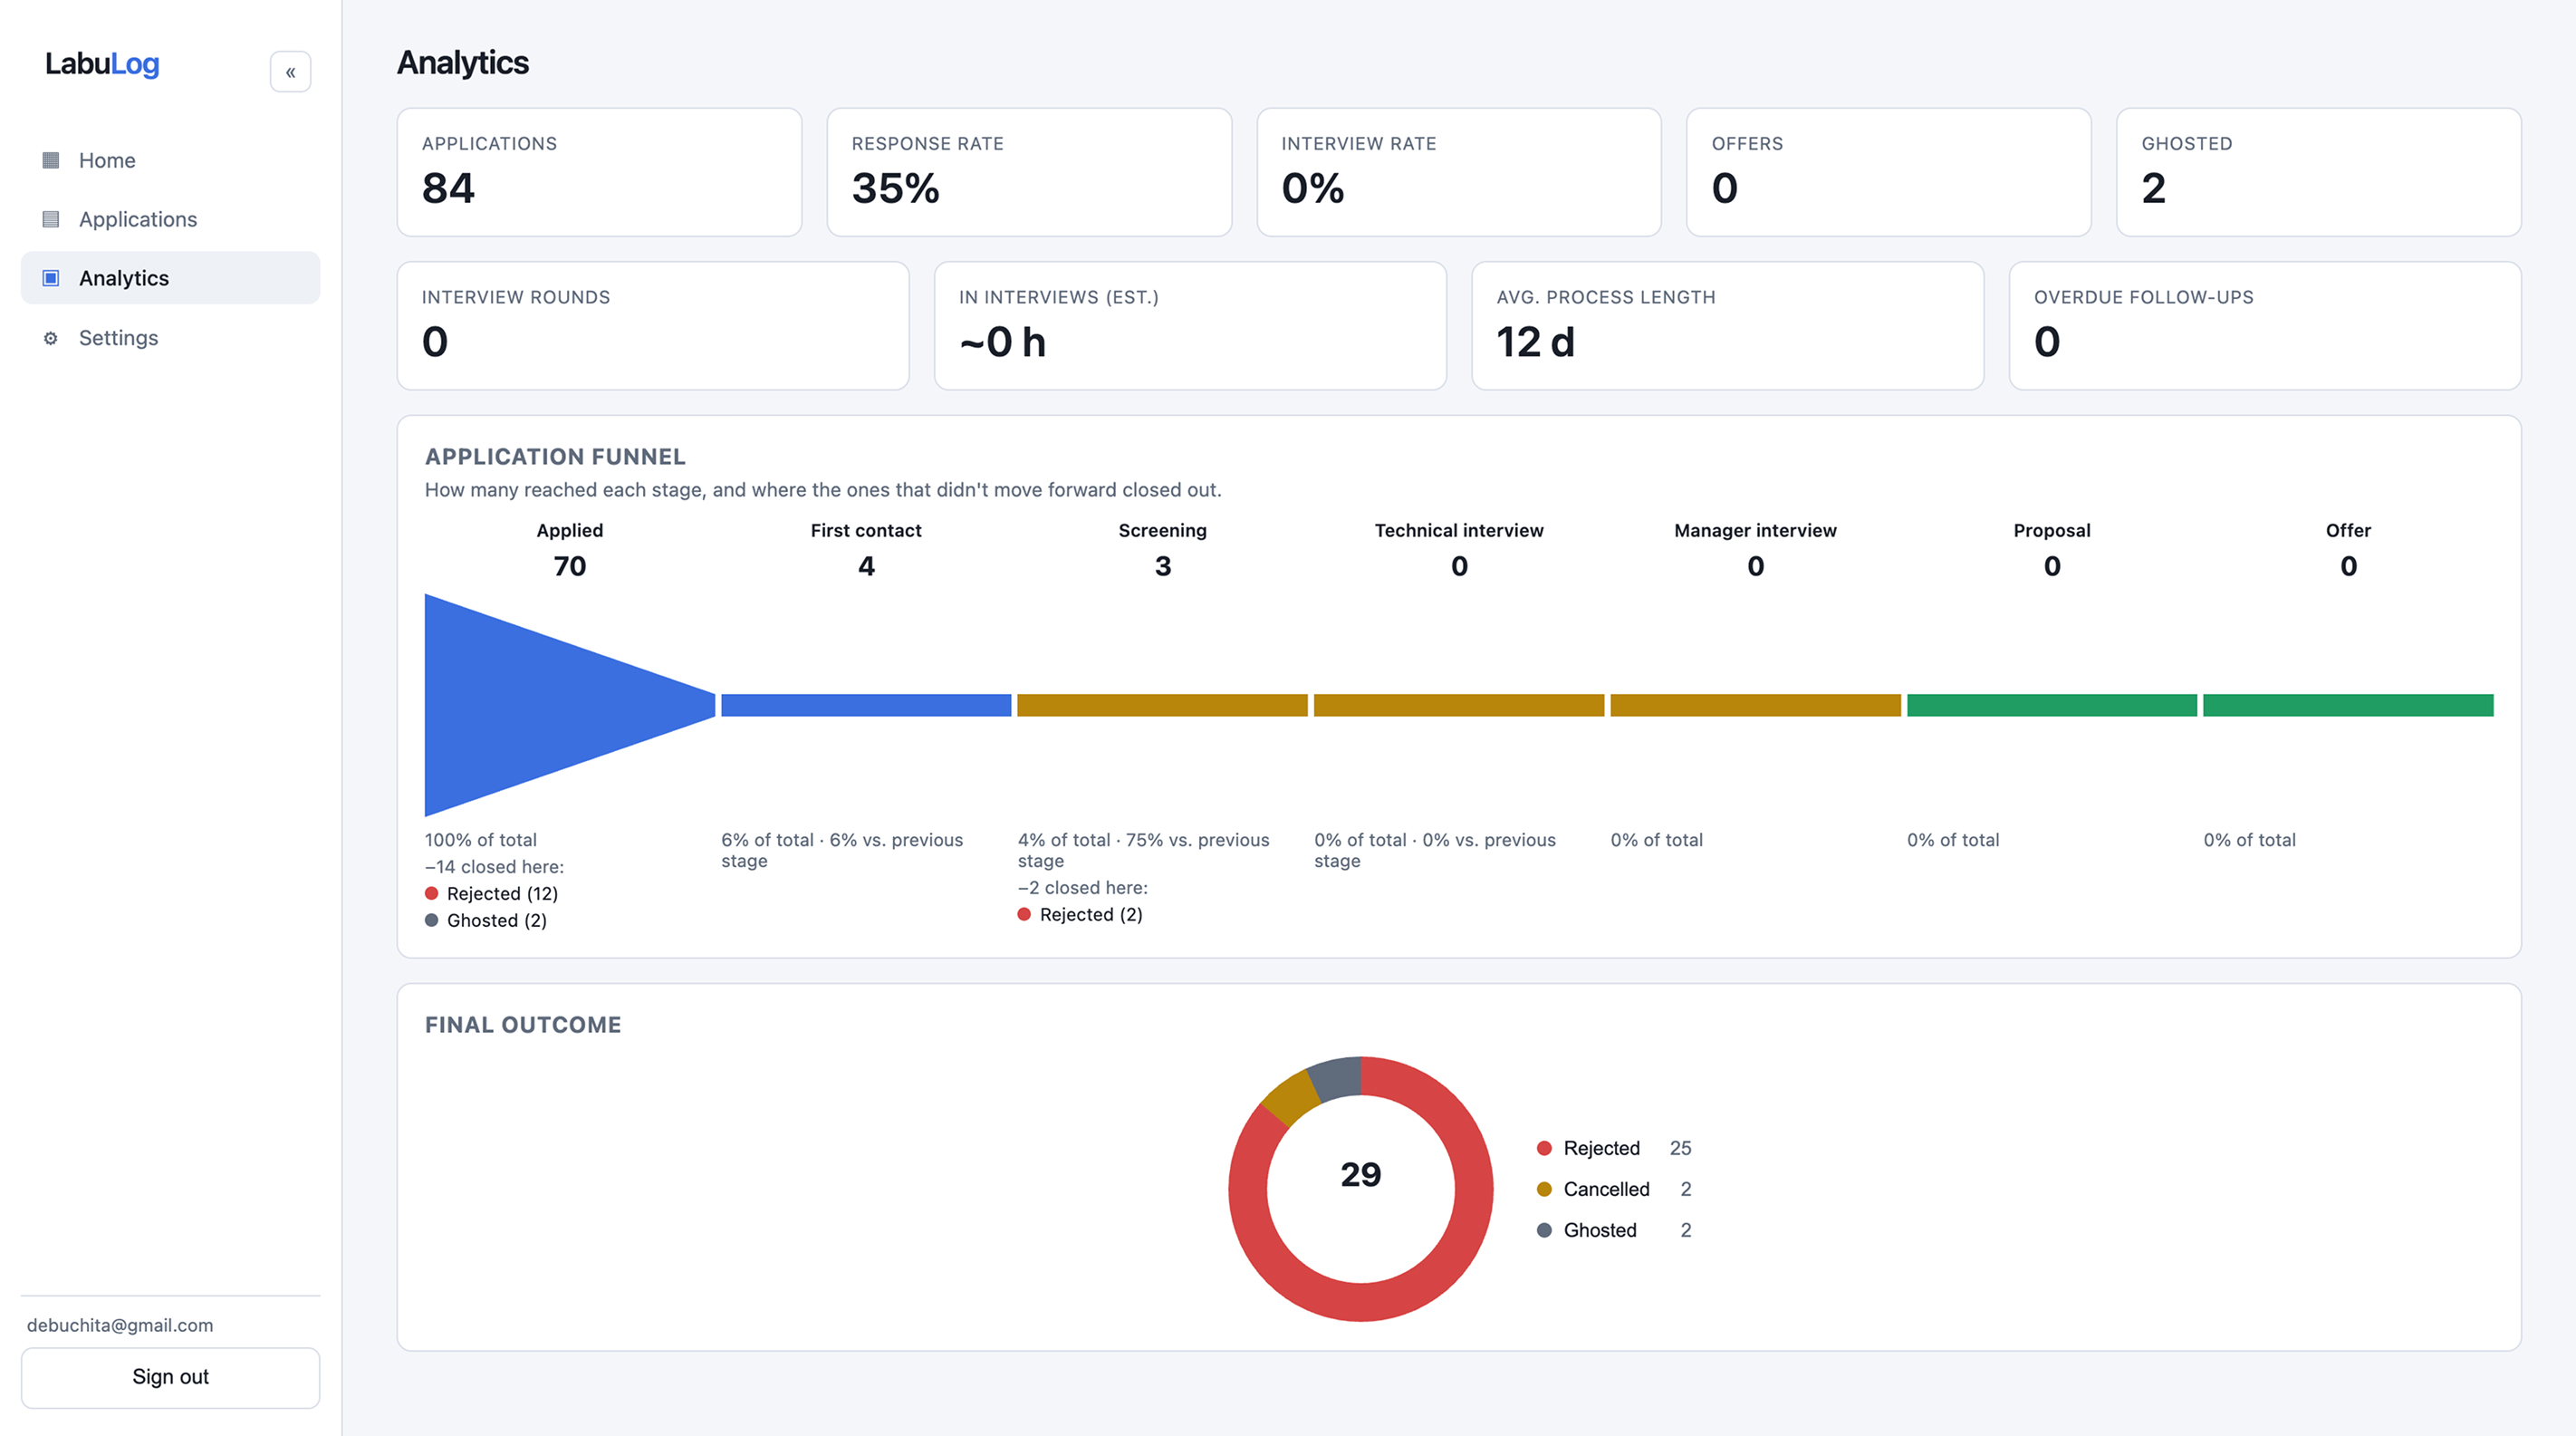Click the Ghosted (2) entry under Applied

[x=486, y=920]
